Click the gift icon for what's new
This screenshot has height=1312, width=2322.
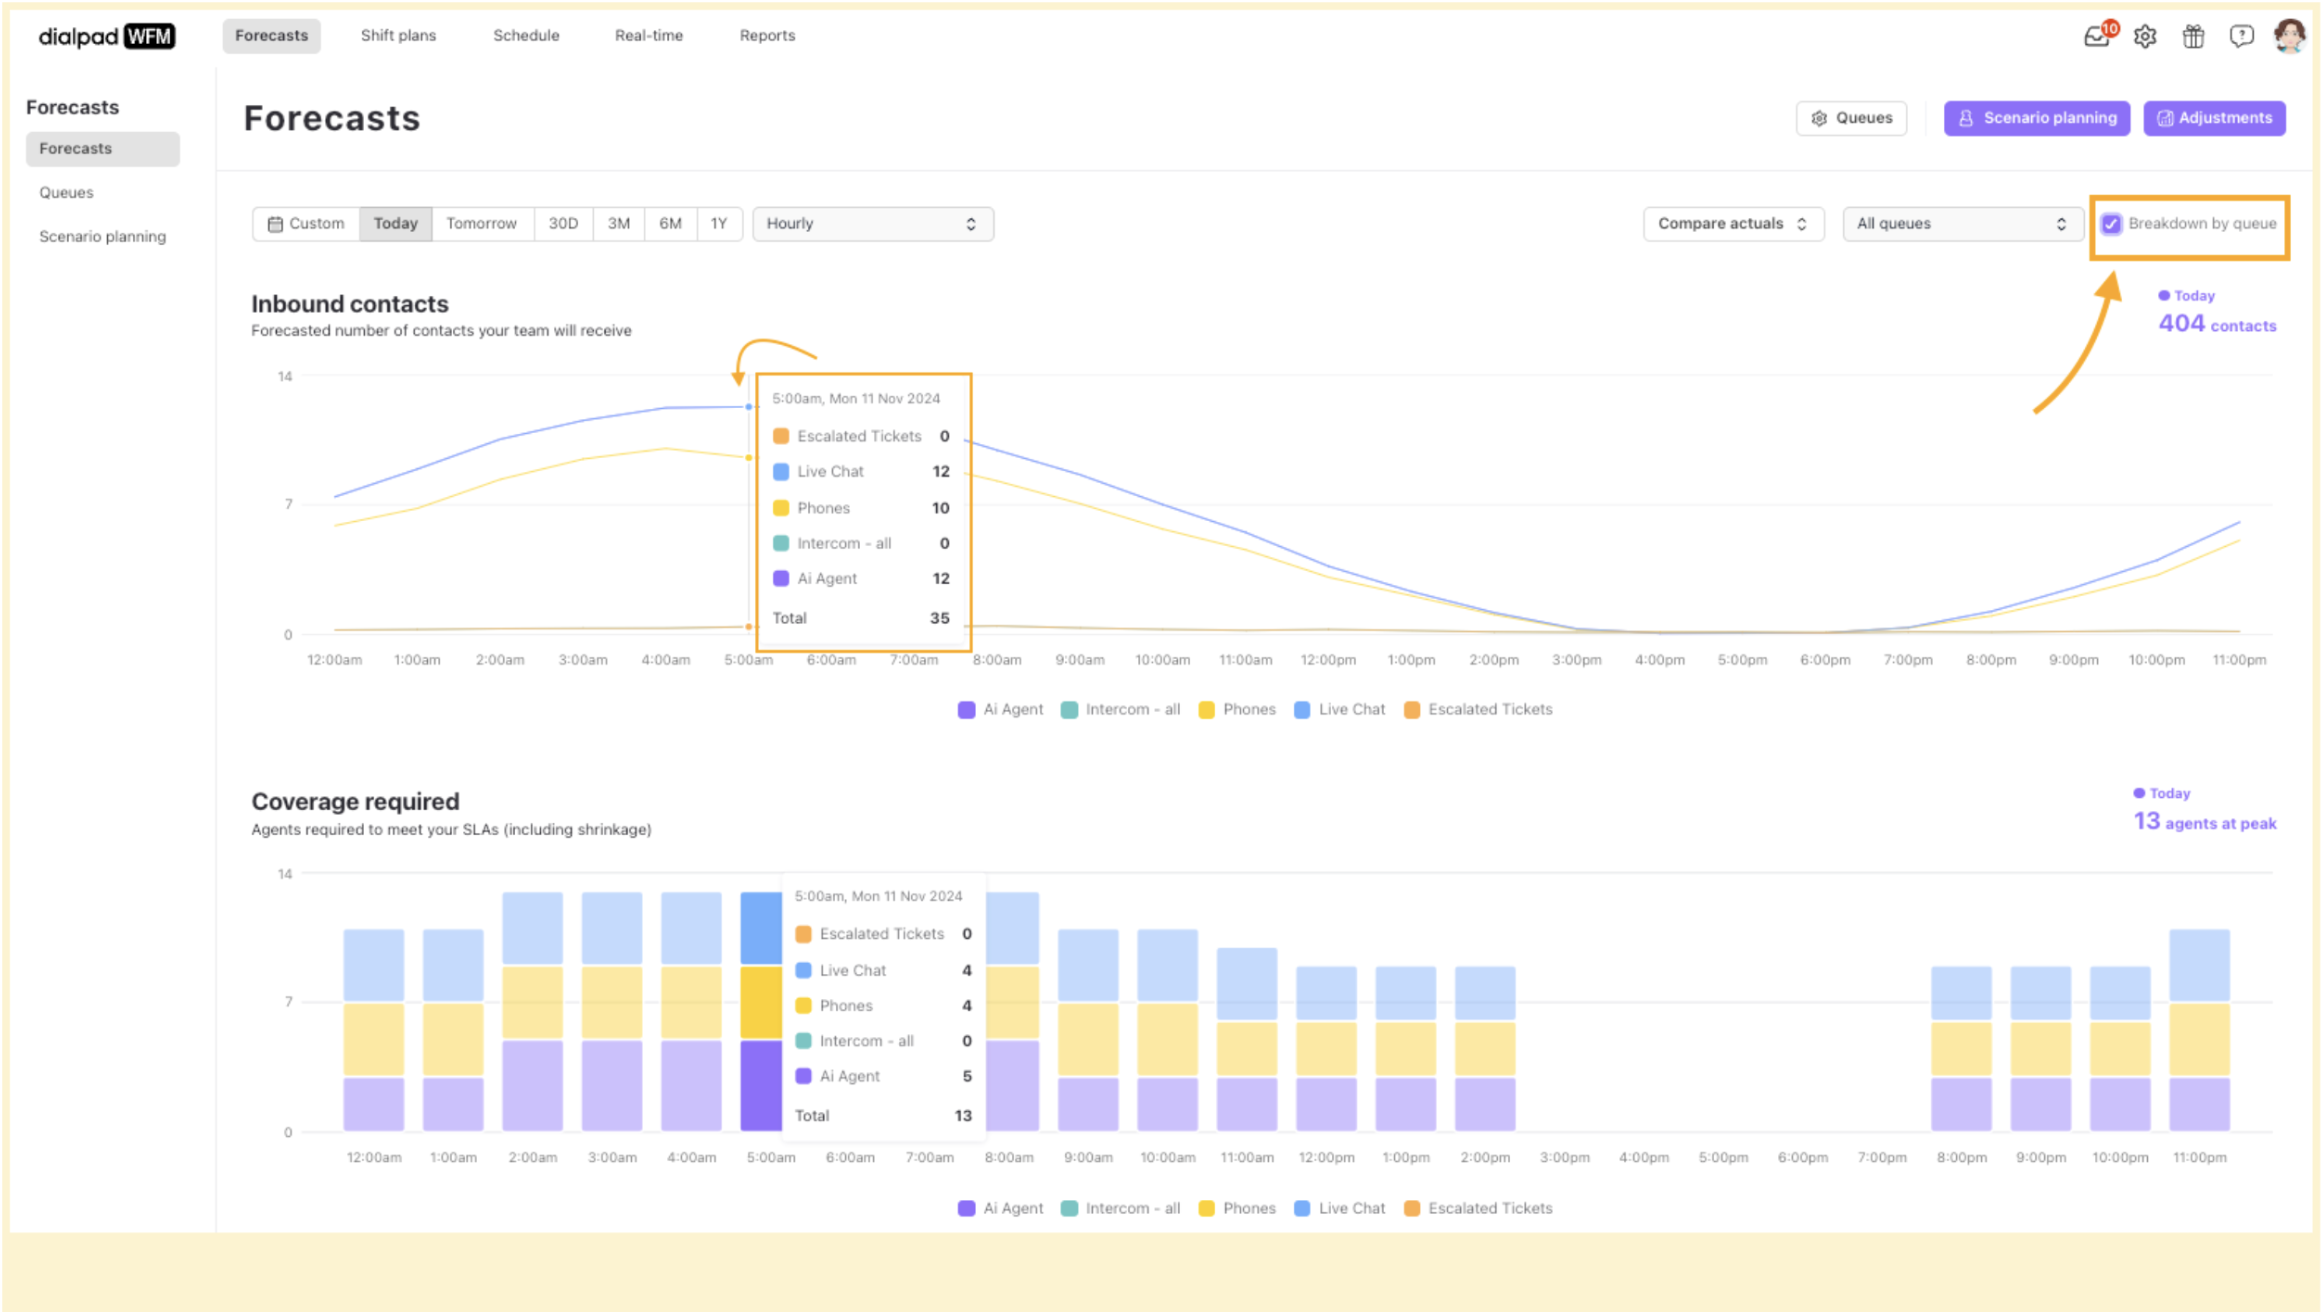(2193, 36)
